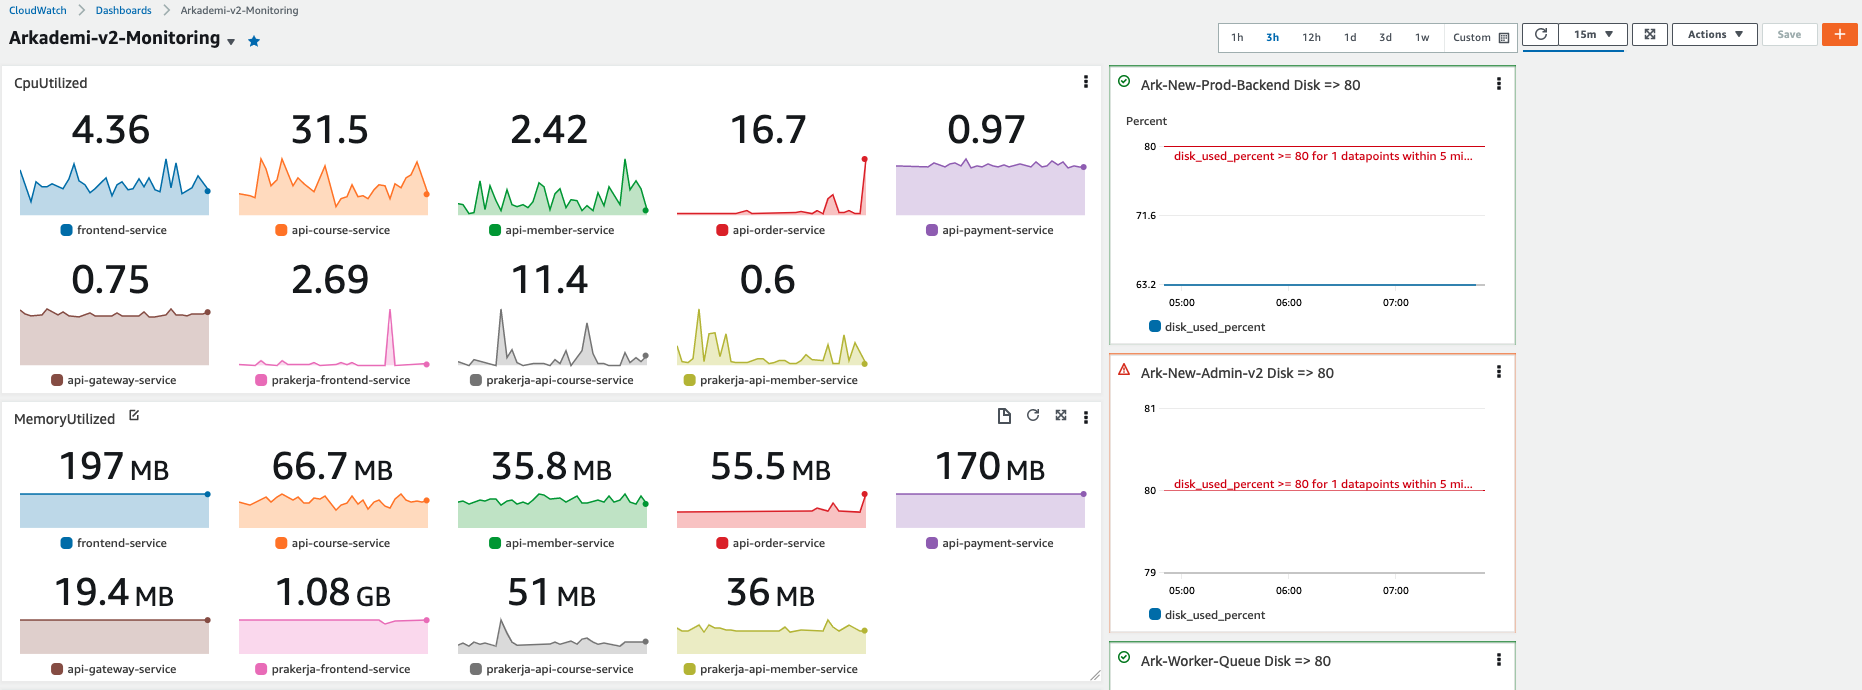This screenshot has width=1862, height=690.
Task: Open the Custom time range picker
Action: 1480,38
